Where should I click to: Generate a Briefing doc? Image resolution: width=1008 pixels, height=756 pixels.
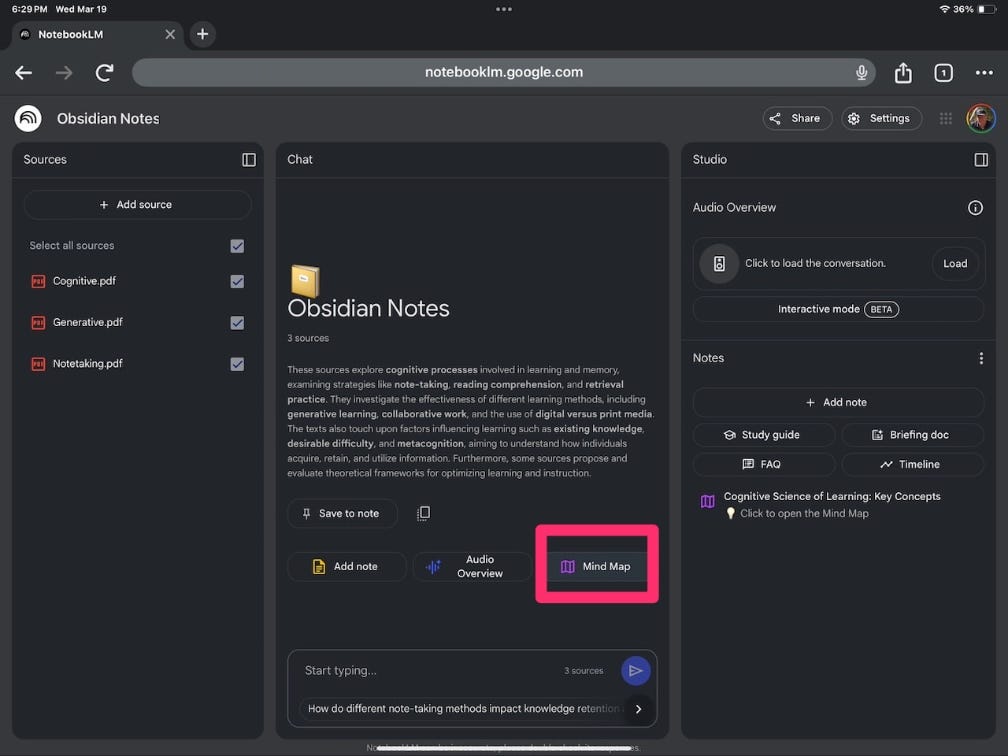(912, 435)
